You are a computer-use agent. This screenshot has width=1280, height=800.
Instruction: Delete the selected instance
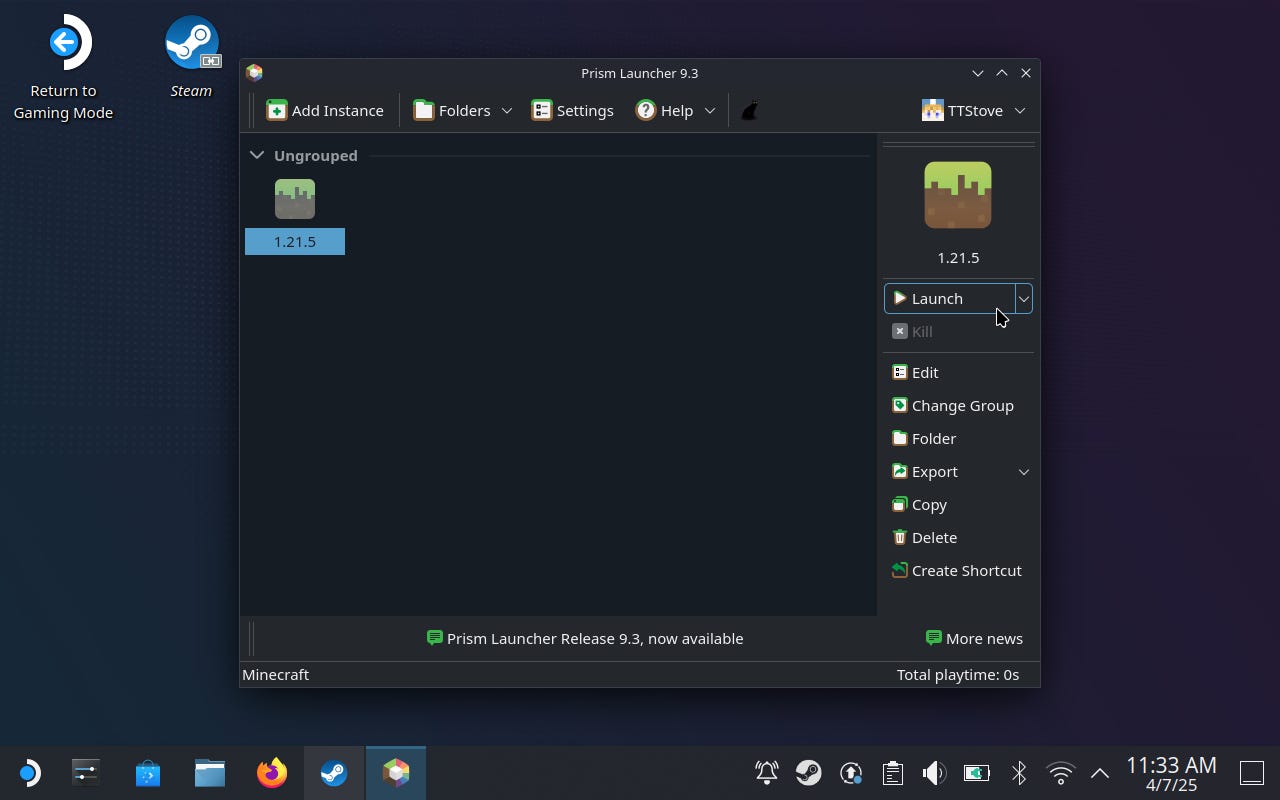click(925, 537)
